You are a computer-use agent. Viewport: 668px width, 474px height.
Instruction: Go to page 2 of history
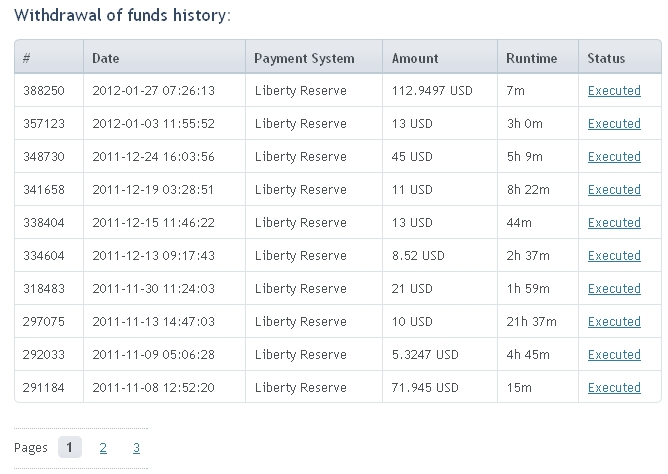[x=103, y=448]
